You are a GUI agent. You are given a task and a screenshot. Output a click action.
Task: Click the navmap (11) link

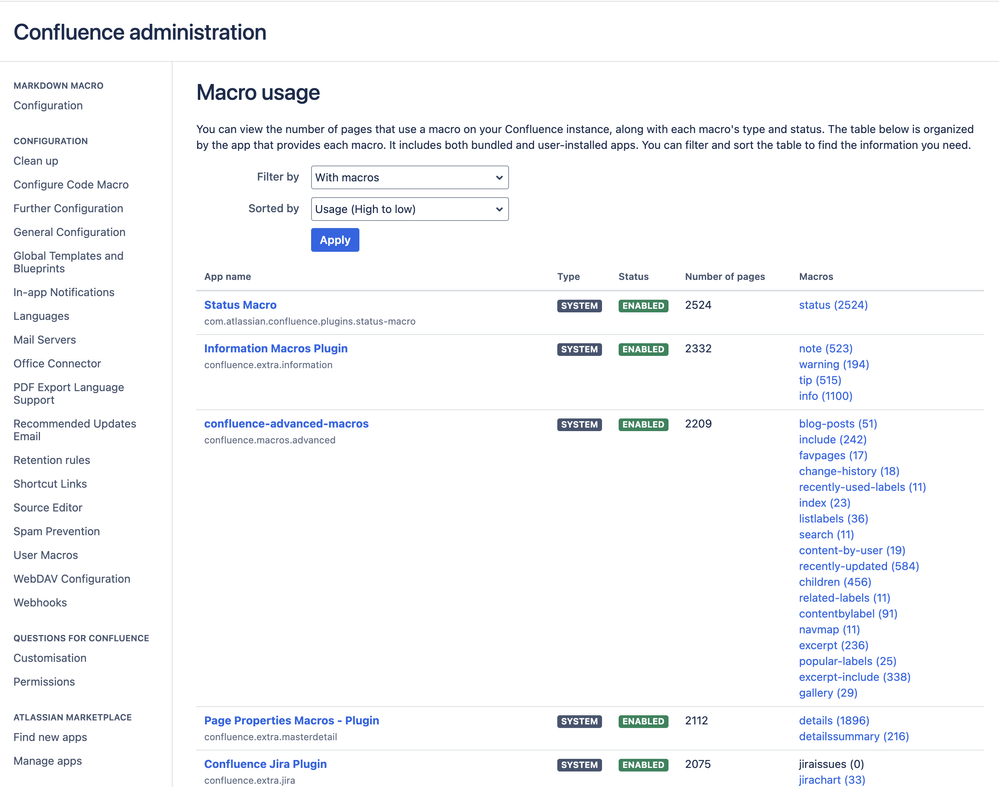point(830,630)
